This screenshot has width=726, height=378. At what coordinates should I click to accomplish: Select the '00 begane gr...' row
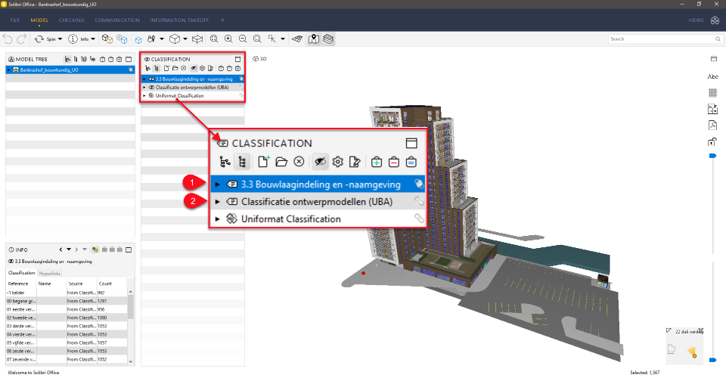[67, 301]
